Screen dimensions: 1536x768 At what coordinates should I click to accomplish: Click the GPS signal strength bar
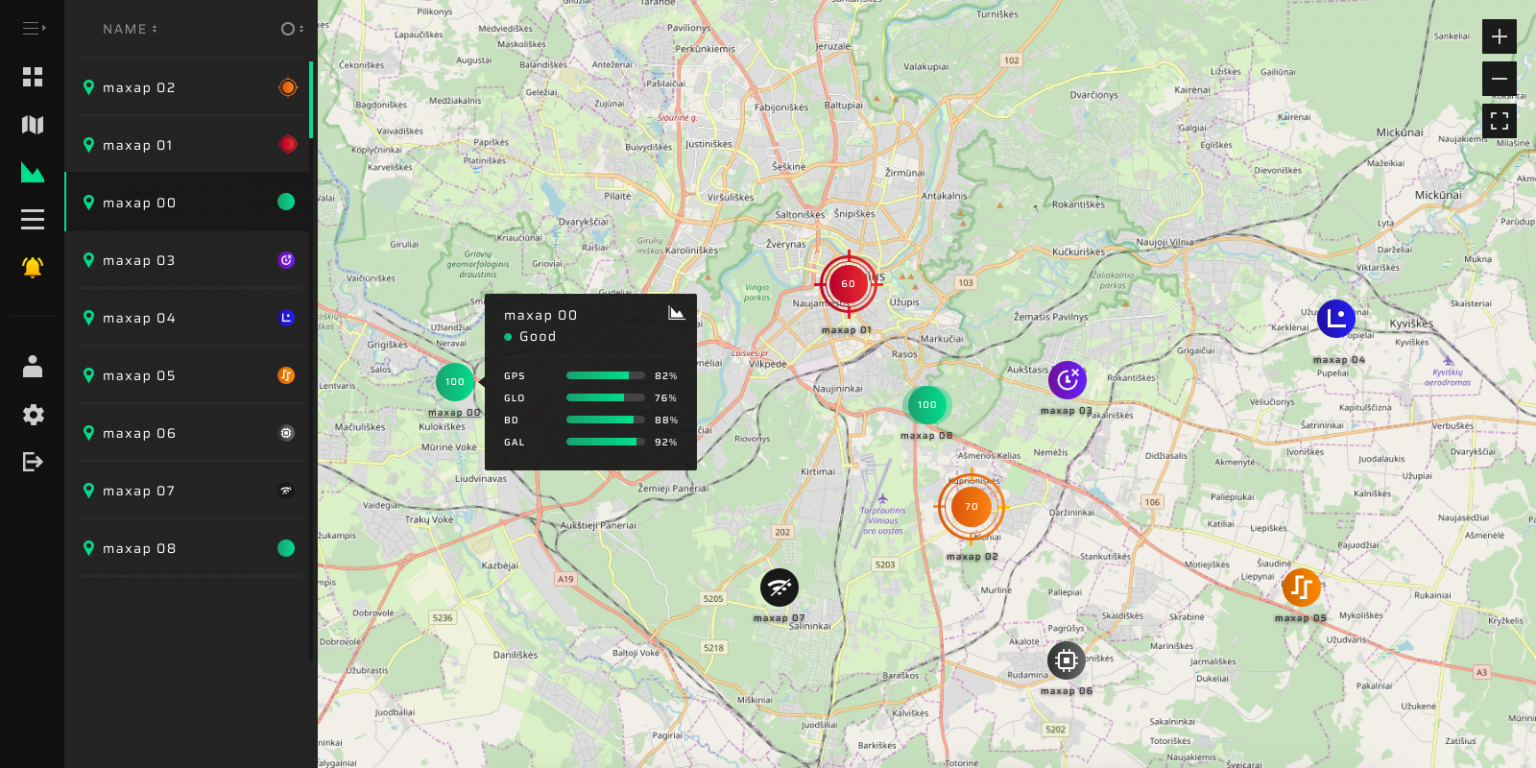coord(605,376)
